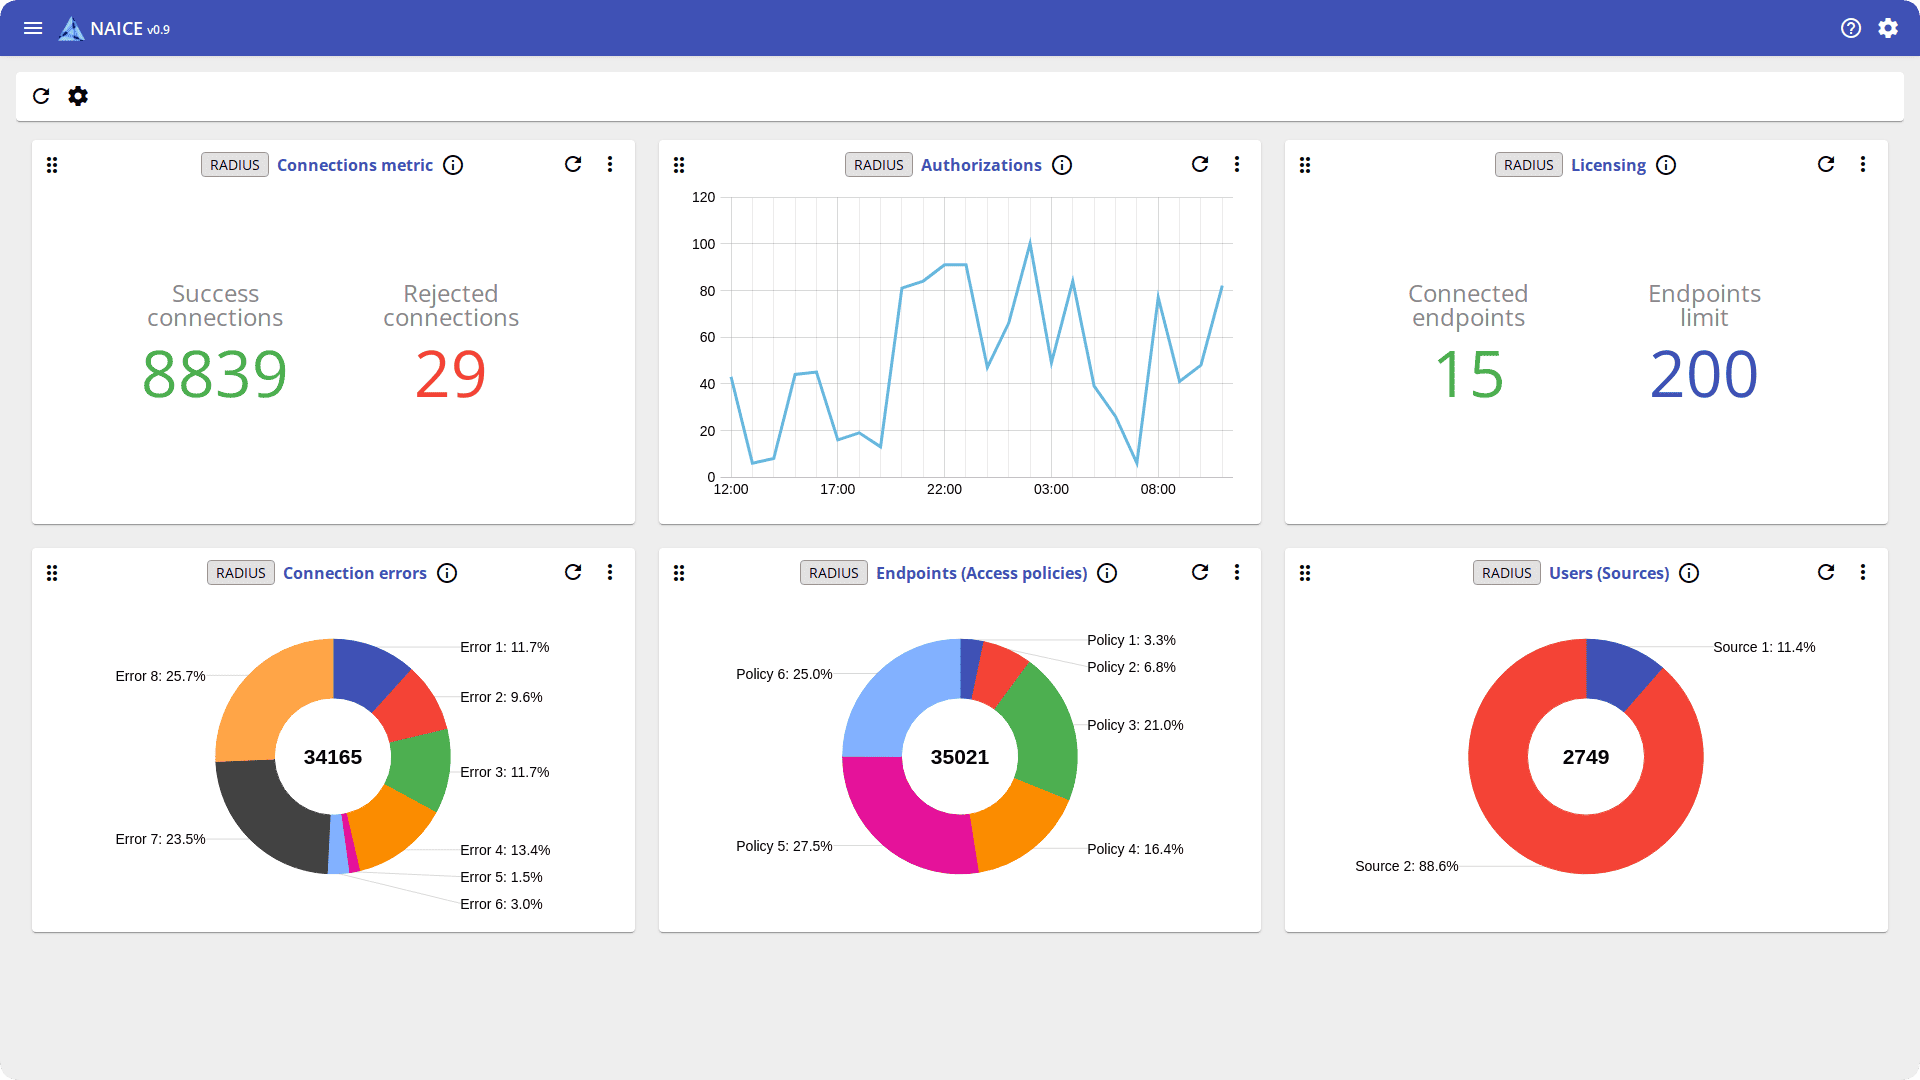Refresh the Connections metric widget
The width and height of the screenshot is (1920, 1080).
(x=573, y=164)
